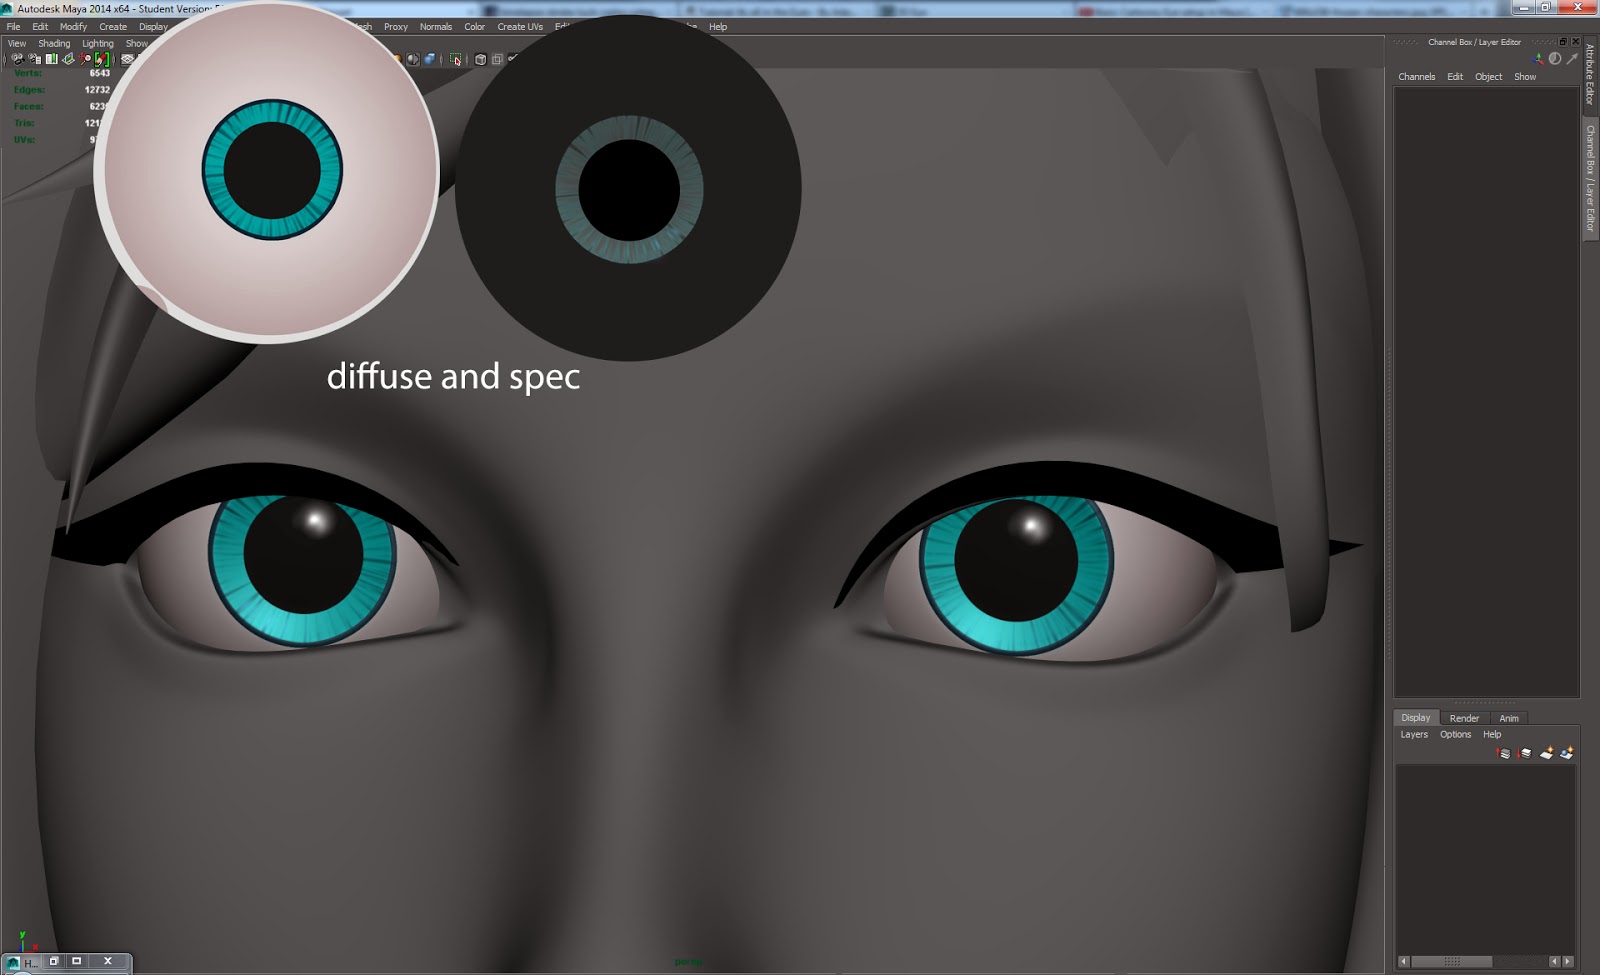1600x975 pixels.
Task: Toggle textured shading with the blue sphere icon
Action: tap(428, 59)
